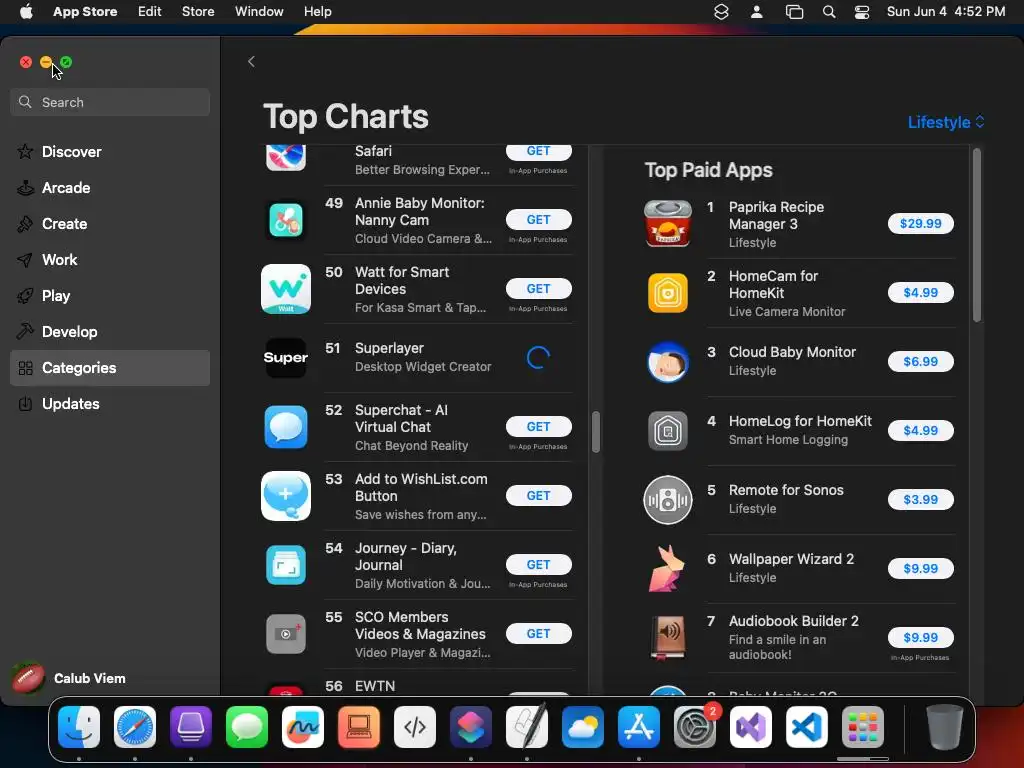The image size is (1024, 768).
Task: Open System Settings in the Dock
Action: click(694, 727)
